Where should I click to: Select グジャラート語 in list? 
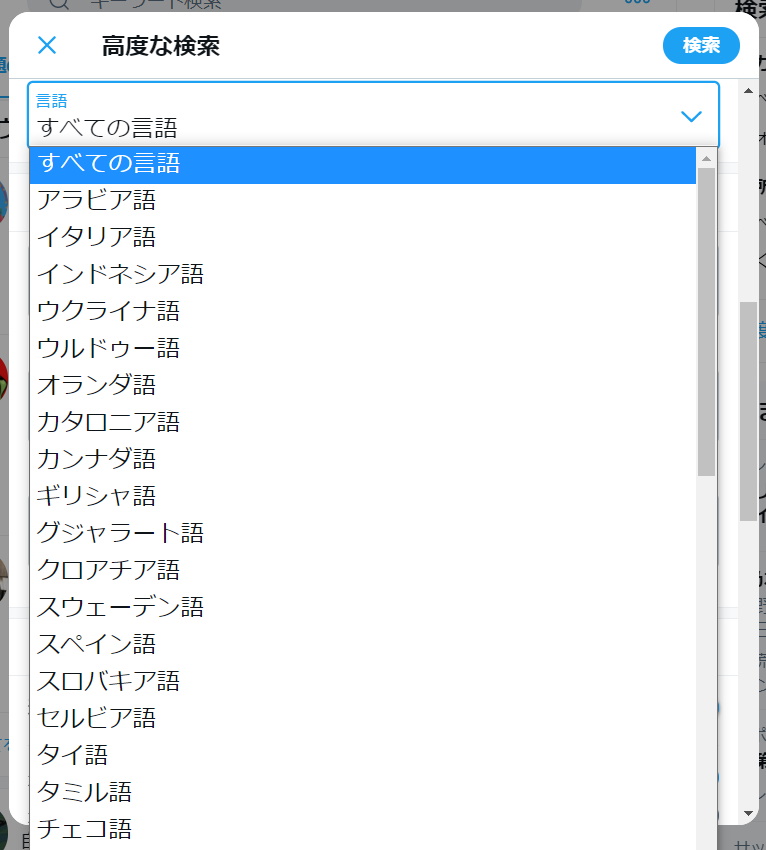click(120, 533)
